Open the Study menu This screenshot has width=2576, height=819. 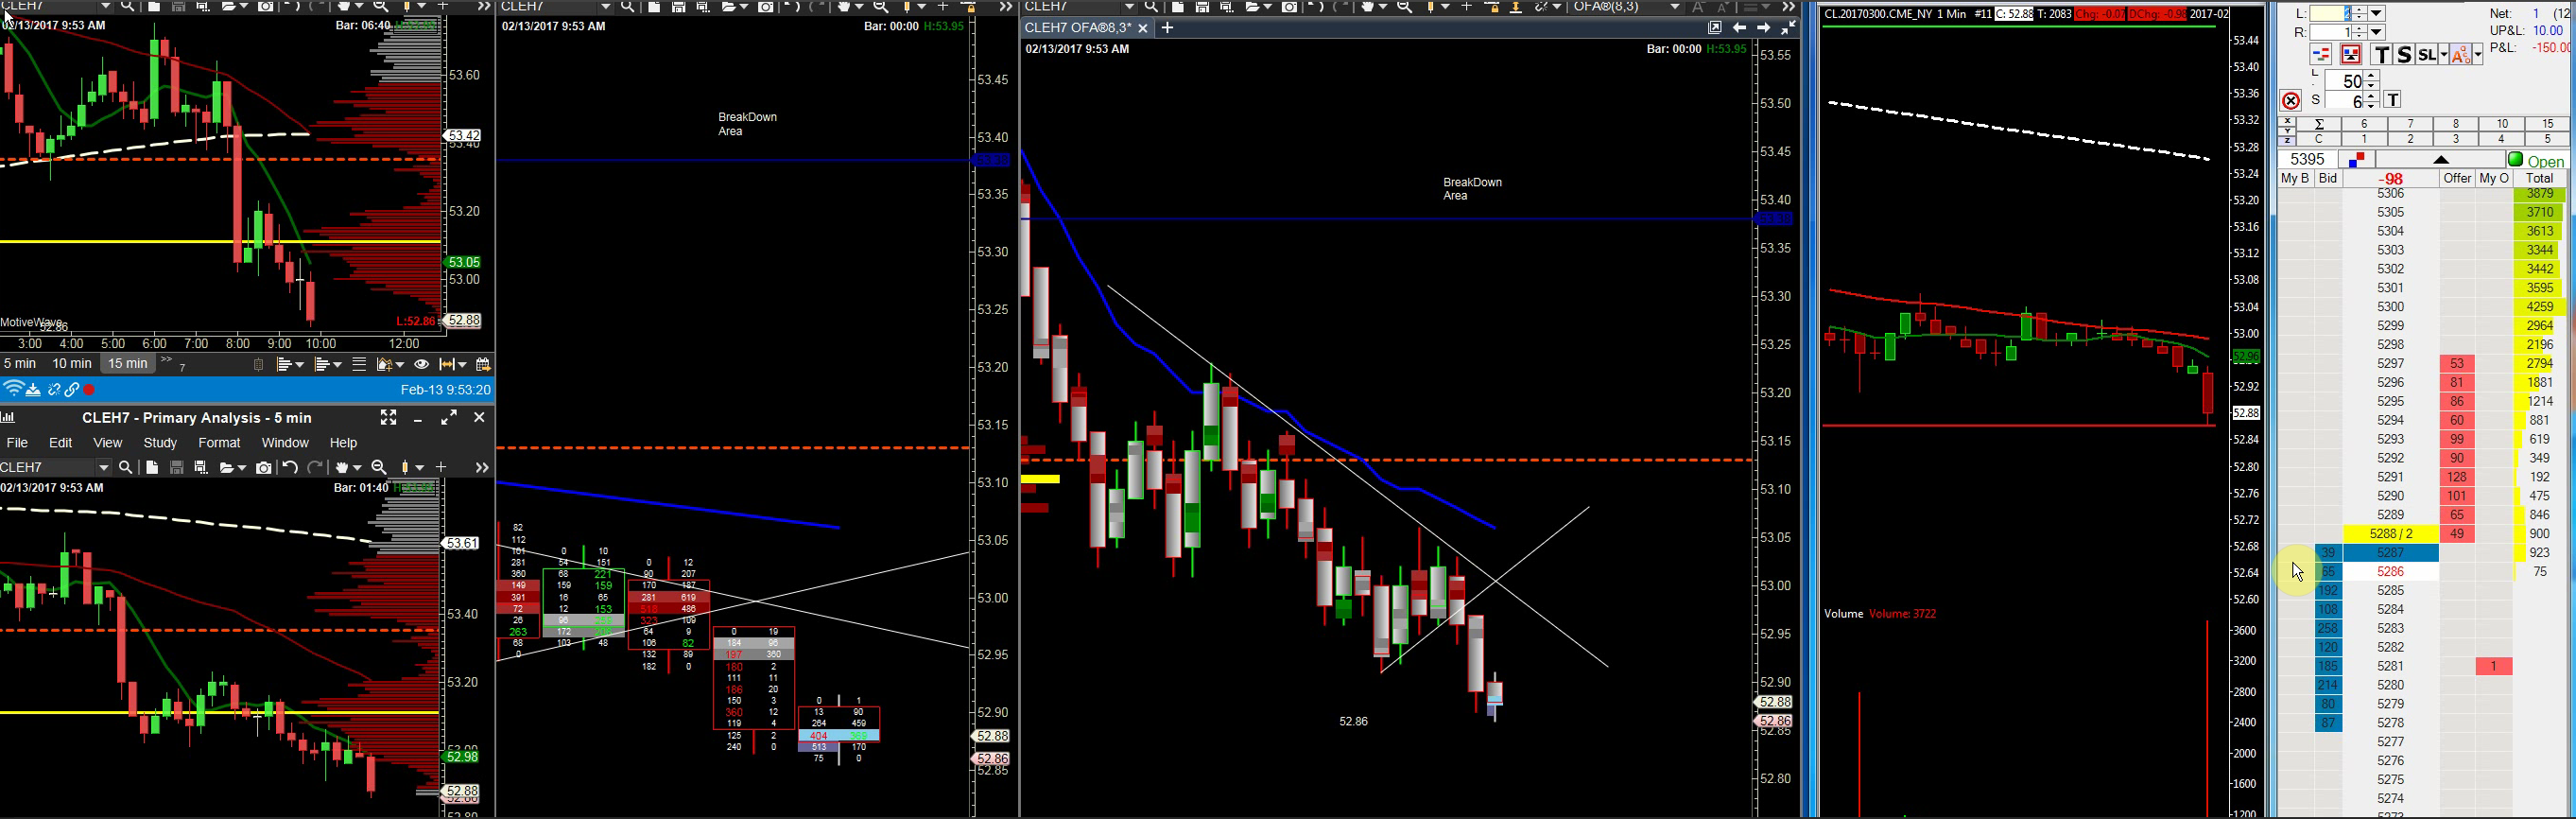point(160,442)
